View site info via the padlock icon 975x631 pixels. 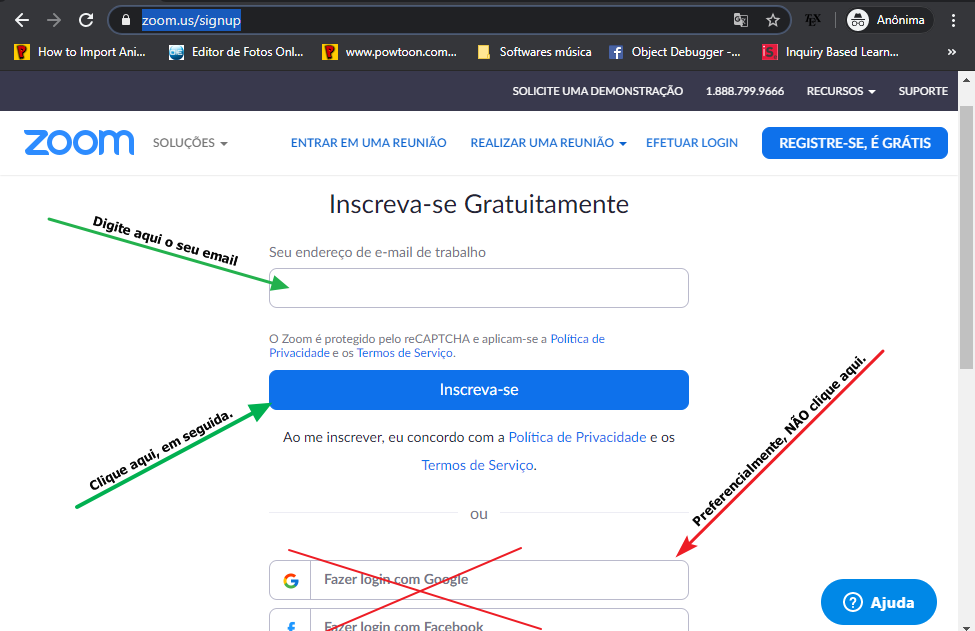point(126,21)
